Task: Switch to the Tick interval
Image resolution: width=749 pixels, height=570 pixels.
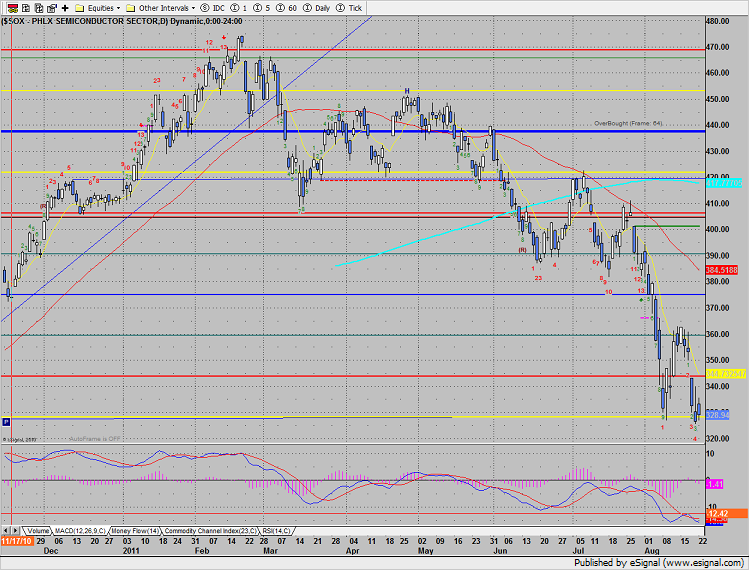Action: click(349, 8)
